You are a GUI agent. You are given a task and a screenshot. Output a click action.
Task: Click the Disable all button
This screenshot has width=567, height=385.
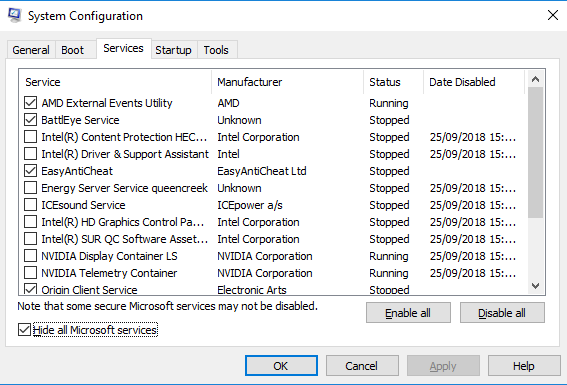tap(502, 313)
